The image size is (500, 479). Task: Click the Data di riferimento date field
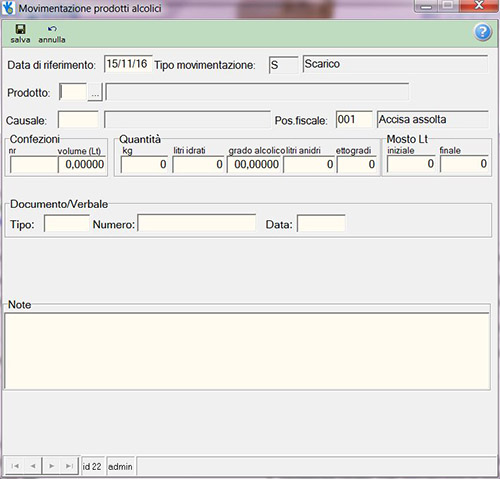coord(128,64)
